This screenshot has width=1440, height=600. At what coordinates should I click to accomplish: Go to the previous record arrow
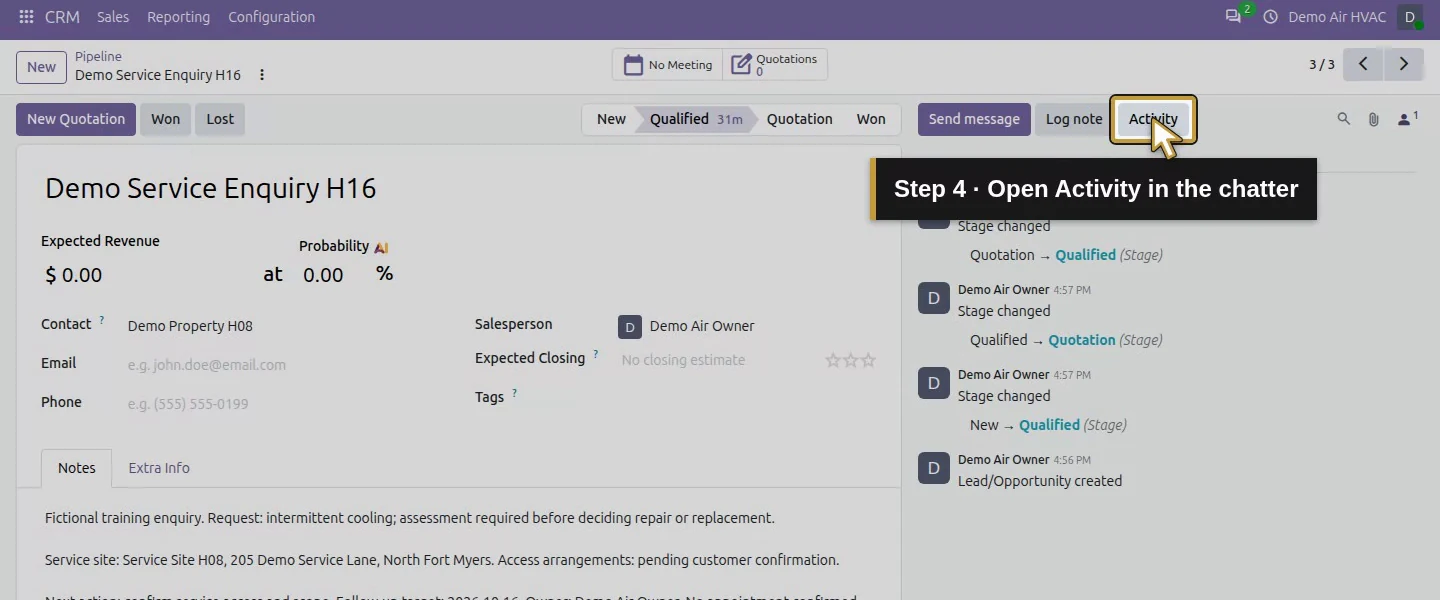coord(1363,64)
